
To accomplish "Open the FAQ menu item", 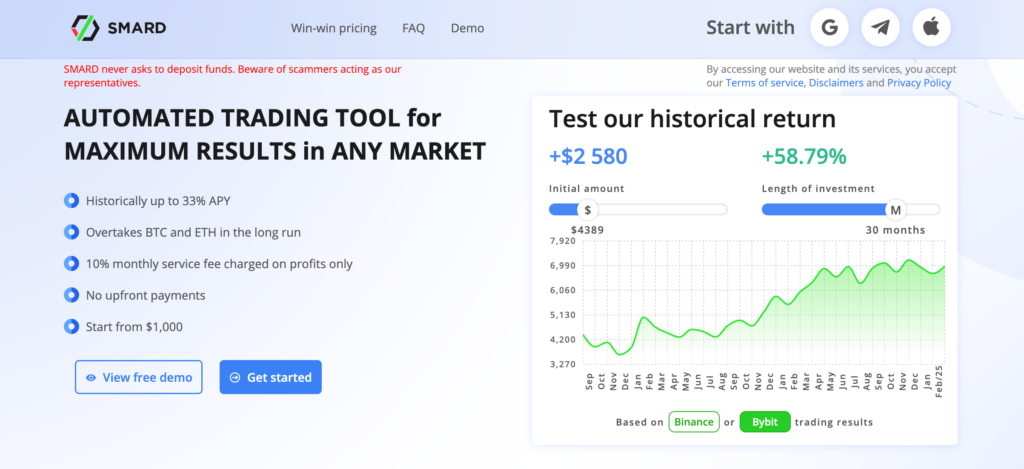I will [413, 28].
